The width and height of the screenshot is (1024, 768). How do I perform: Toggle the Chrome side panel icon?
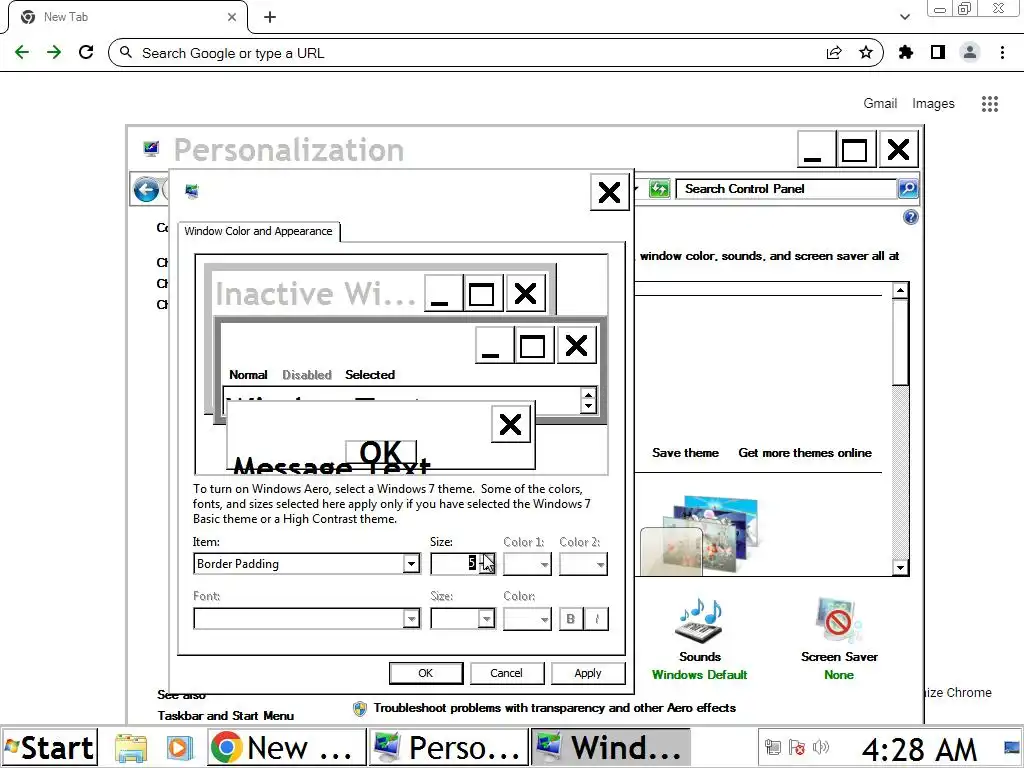[x=938, y=53]
